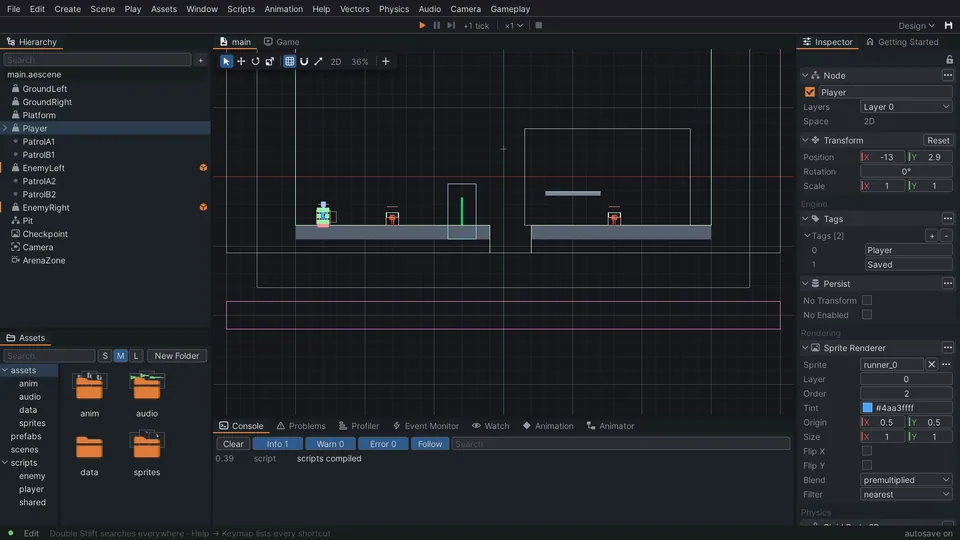Select the pointer select tool
The height and width of the screenshot is (540, 960).
227,61
